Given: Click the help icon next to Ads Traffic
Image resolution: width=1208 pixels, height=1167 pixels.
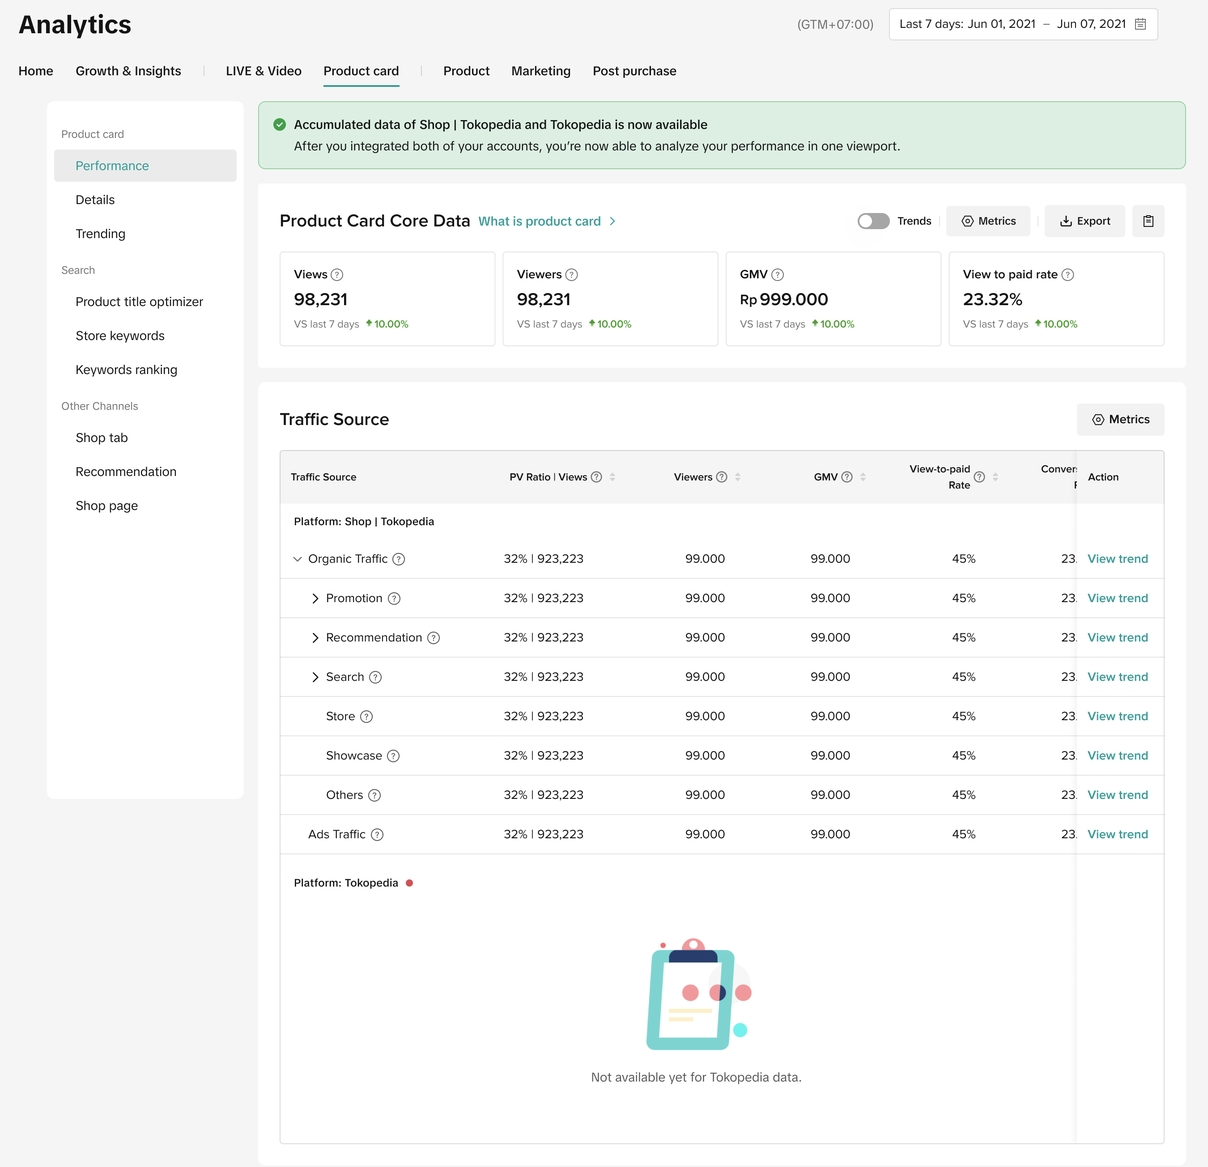Looking at the screenshot, I should pyautogui.click(x=377, y=835).
